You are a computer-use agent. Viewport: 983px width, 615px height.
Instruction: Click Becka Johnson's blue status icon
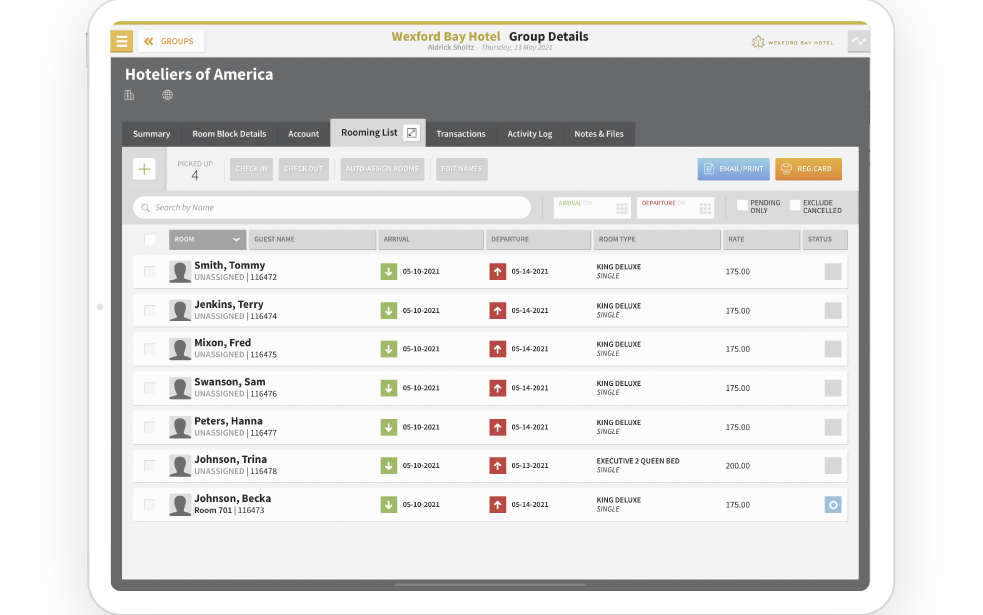(832, 505)
